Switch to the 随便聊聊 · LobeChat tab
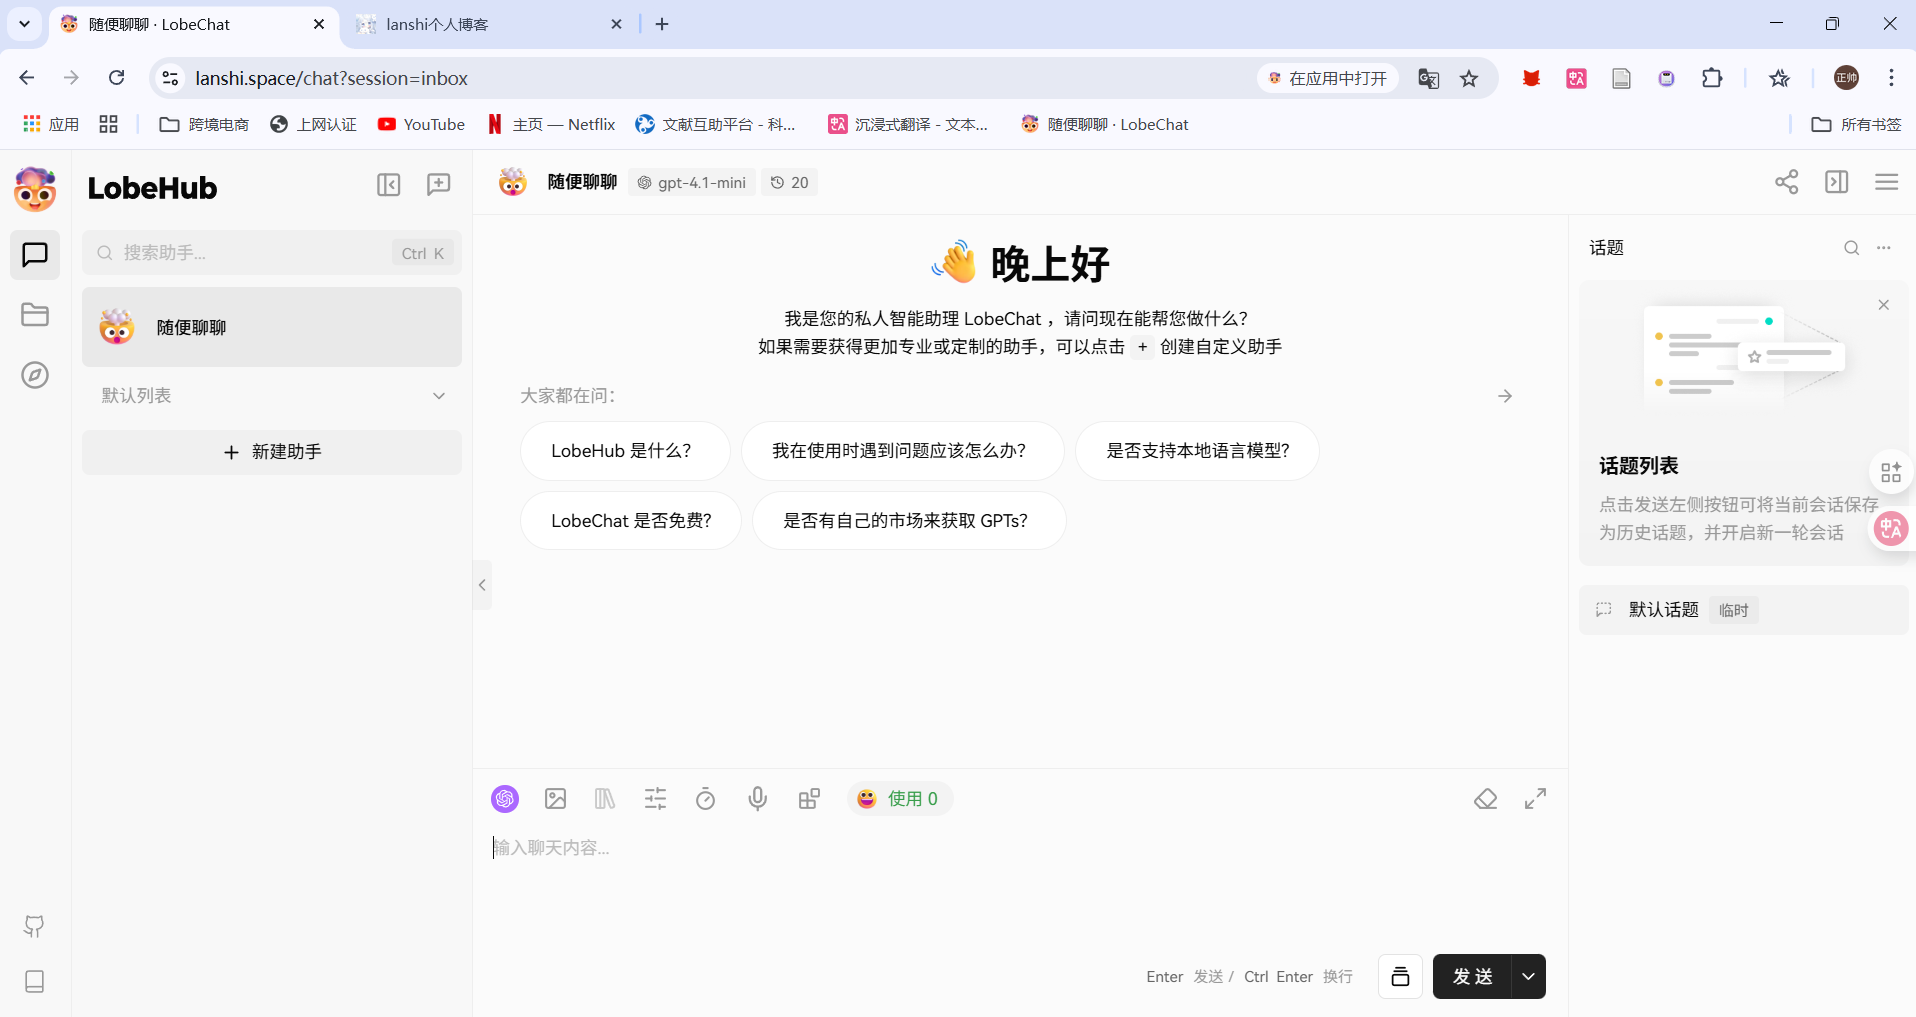1916x1017 pixels. click(192, 24)
